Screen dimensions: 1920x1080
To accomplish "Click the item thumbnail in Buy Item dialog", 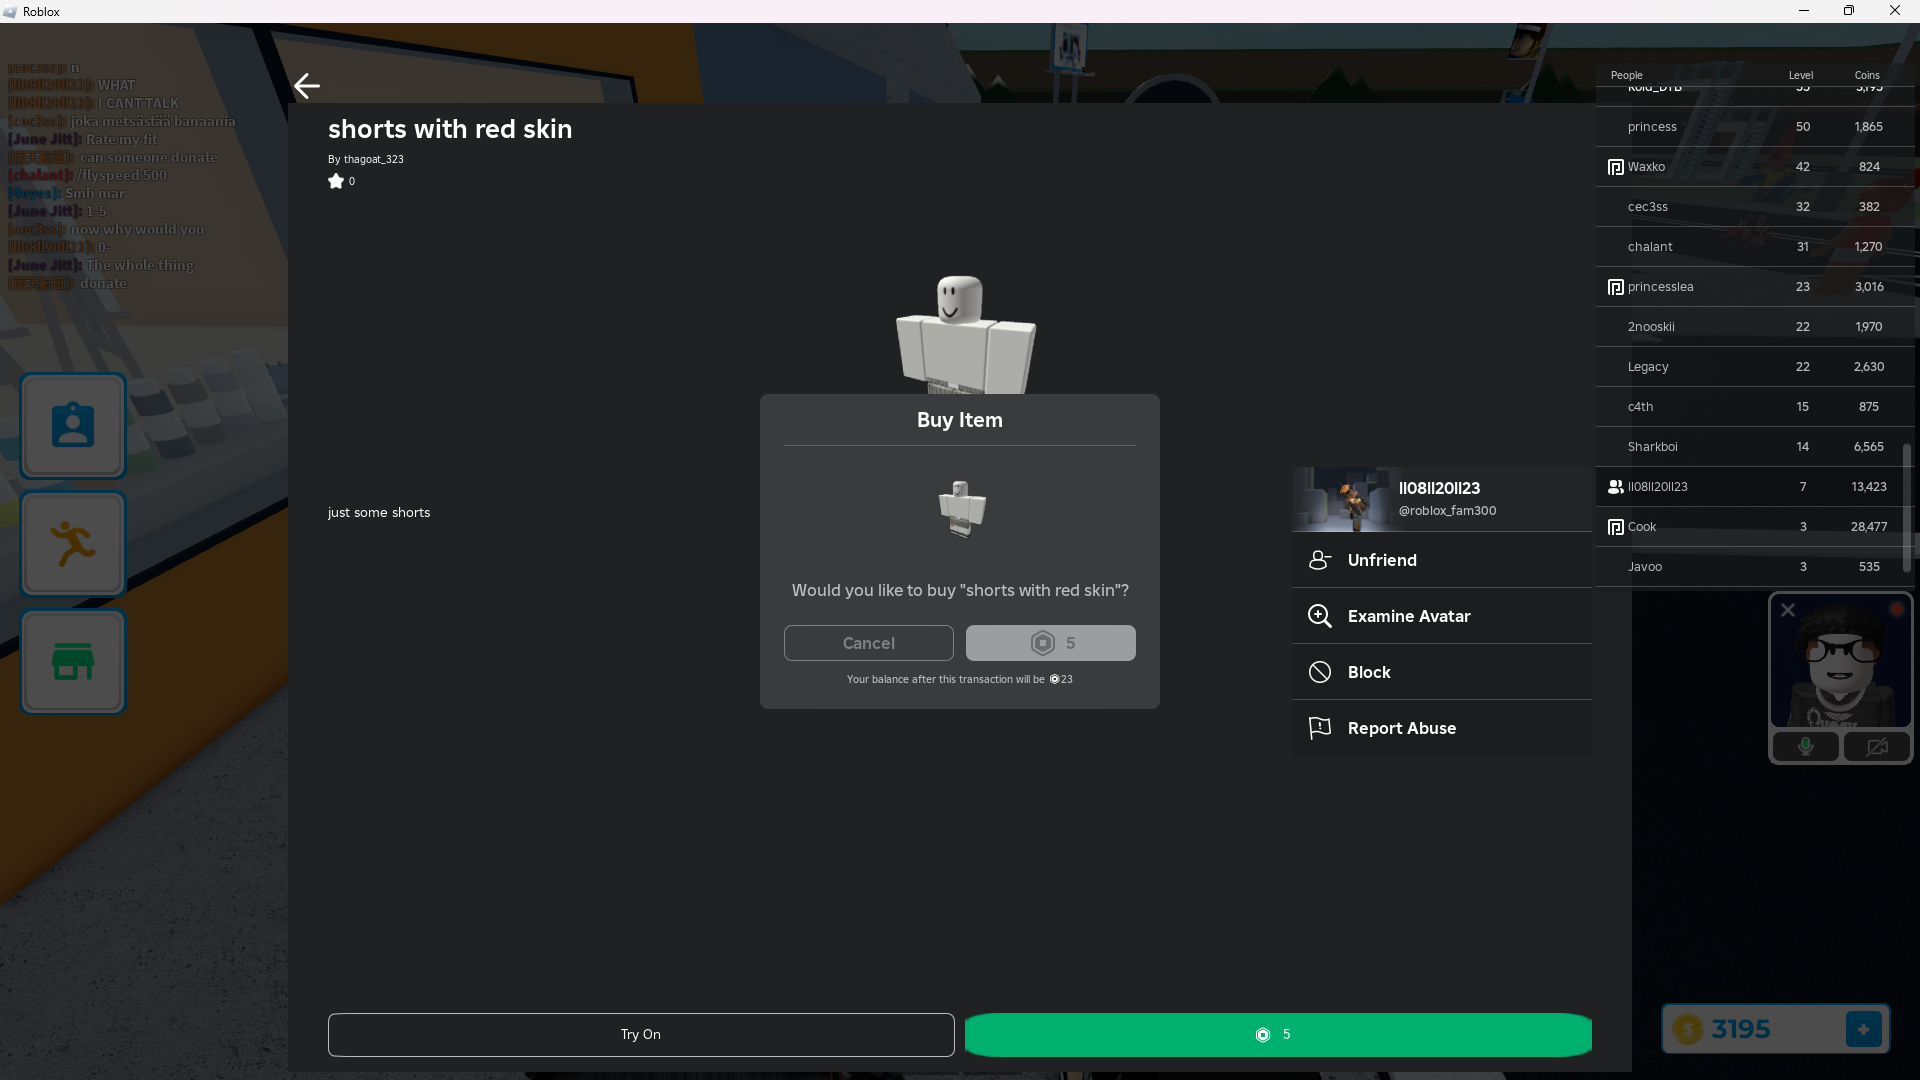I will click(961, 508).
